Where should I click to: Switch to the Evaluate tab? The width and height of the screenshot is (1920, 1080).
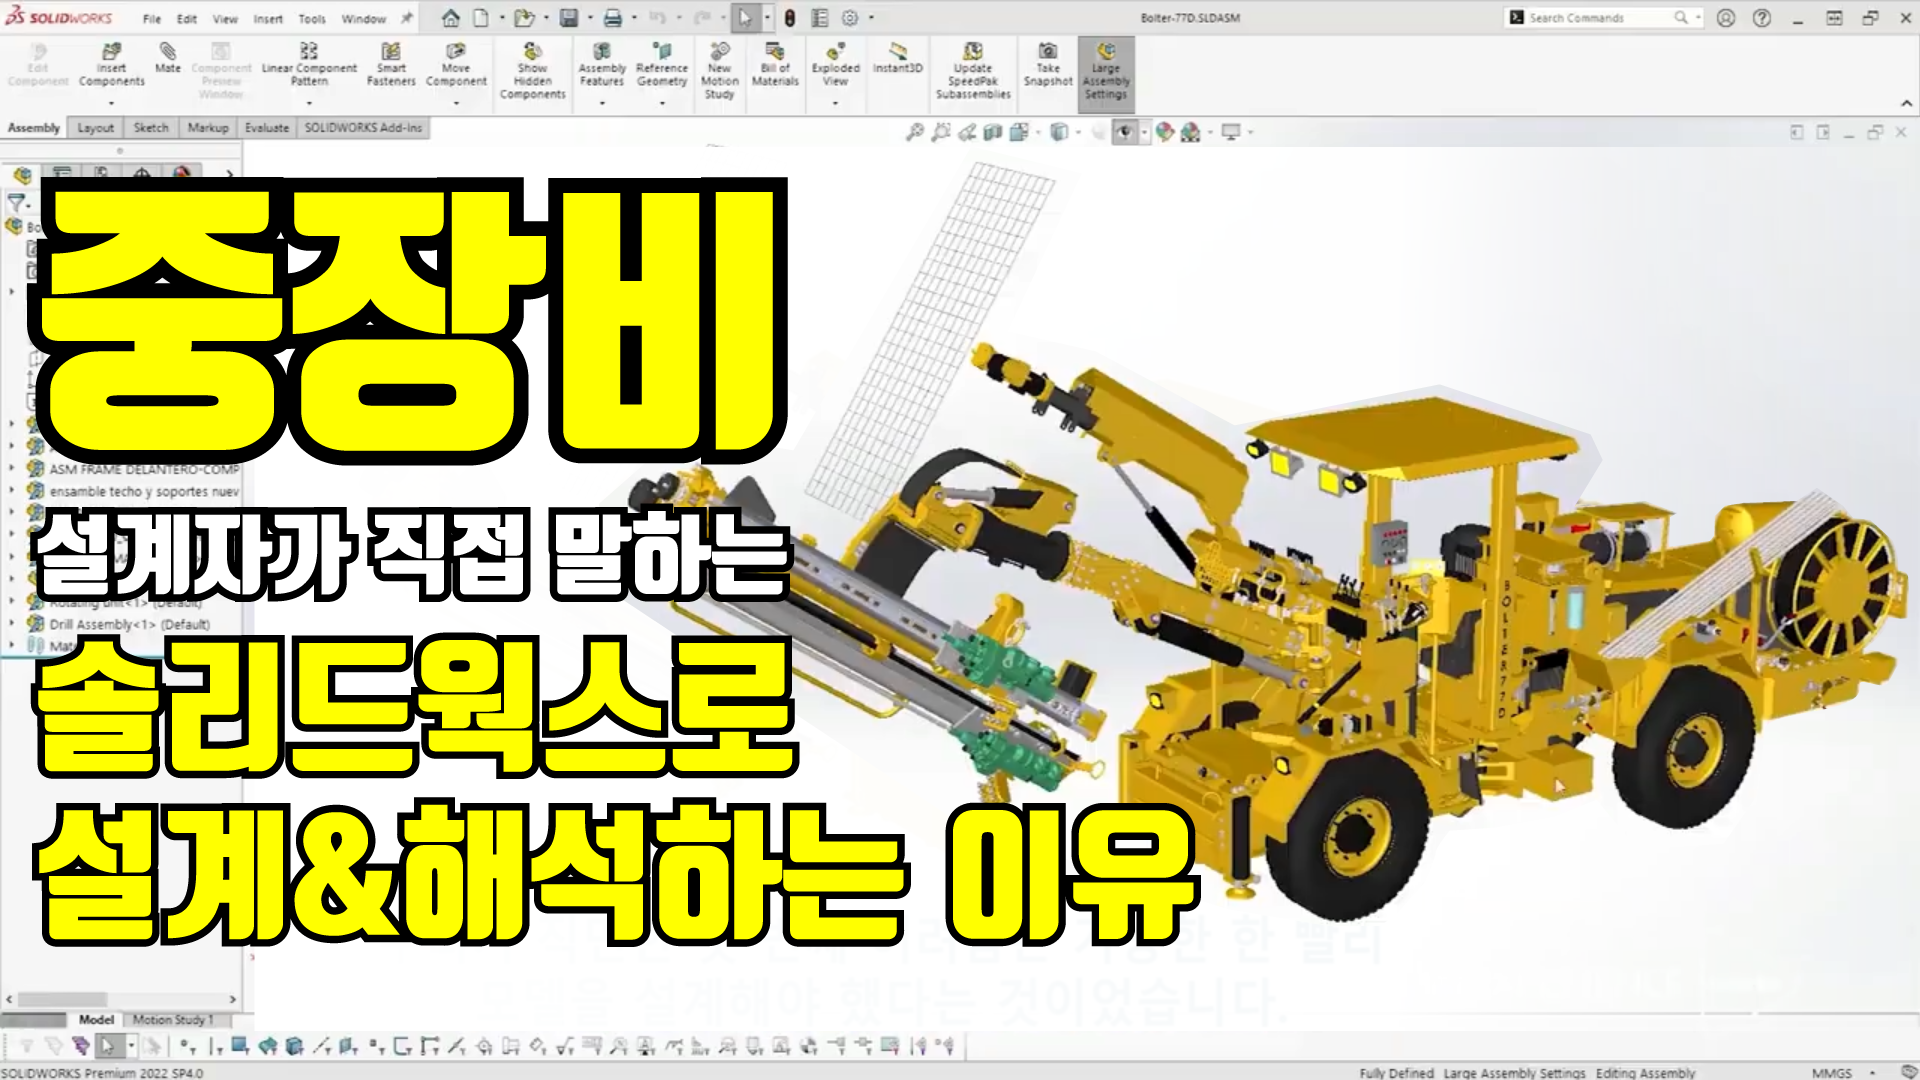coord(267,128)
